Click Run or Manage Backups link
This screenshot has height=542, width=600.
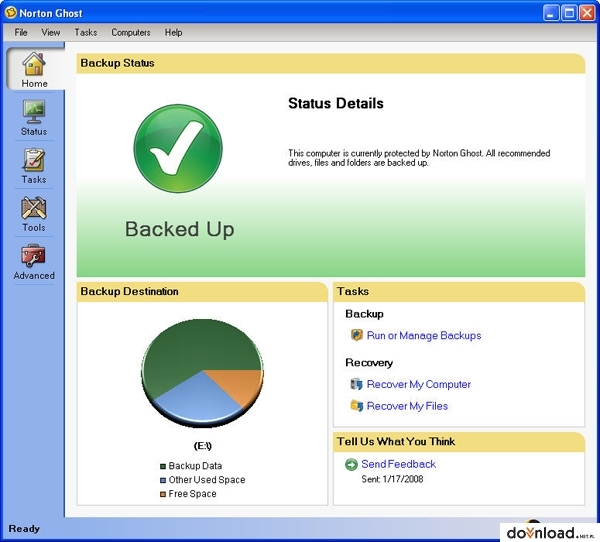coord(424,335)
